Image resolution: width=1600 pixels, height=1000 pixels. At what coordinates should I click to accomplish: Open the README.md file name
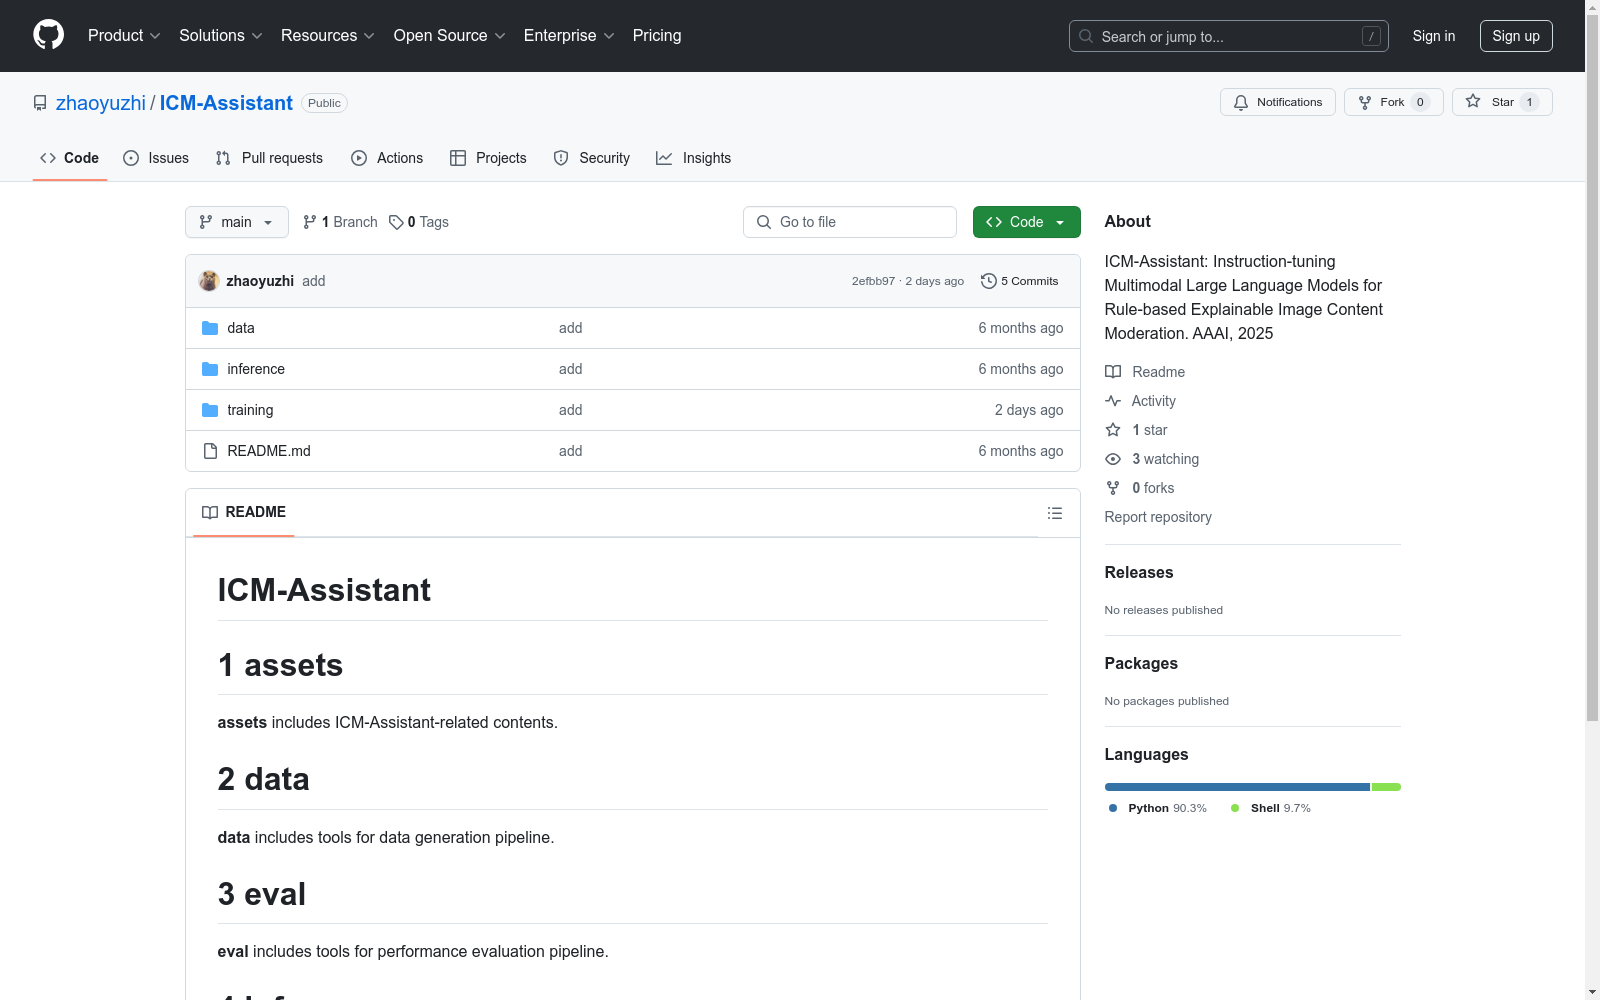pyautogui.click(x=269, y=451)
